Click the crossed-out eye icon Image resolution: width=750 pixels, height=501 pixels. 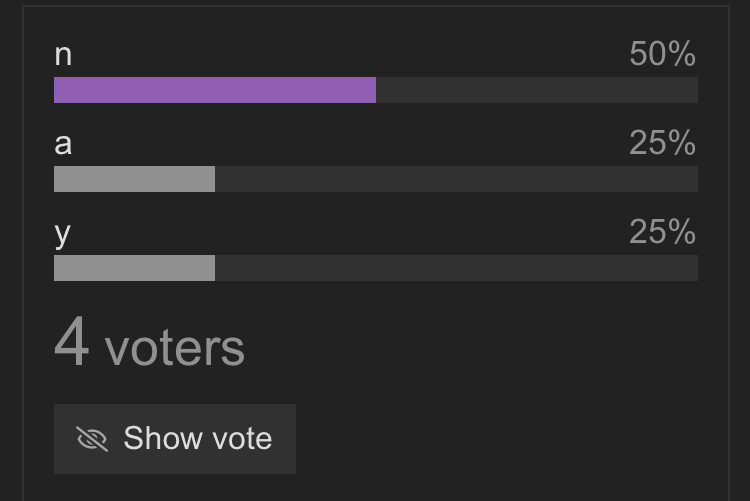[x=92, y=439]
